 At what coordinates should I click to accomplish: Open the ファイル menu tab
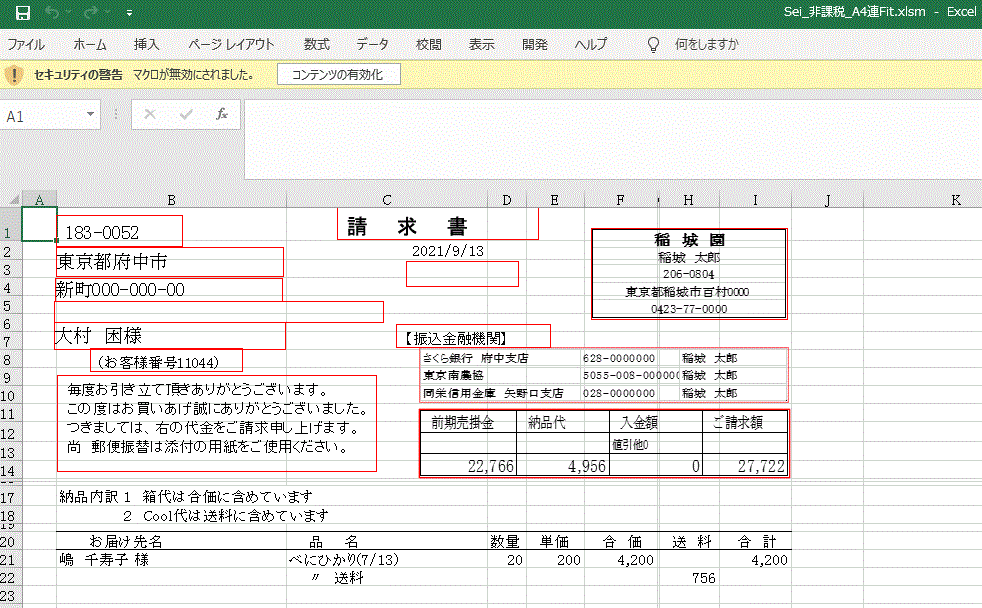click(26, 44)
